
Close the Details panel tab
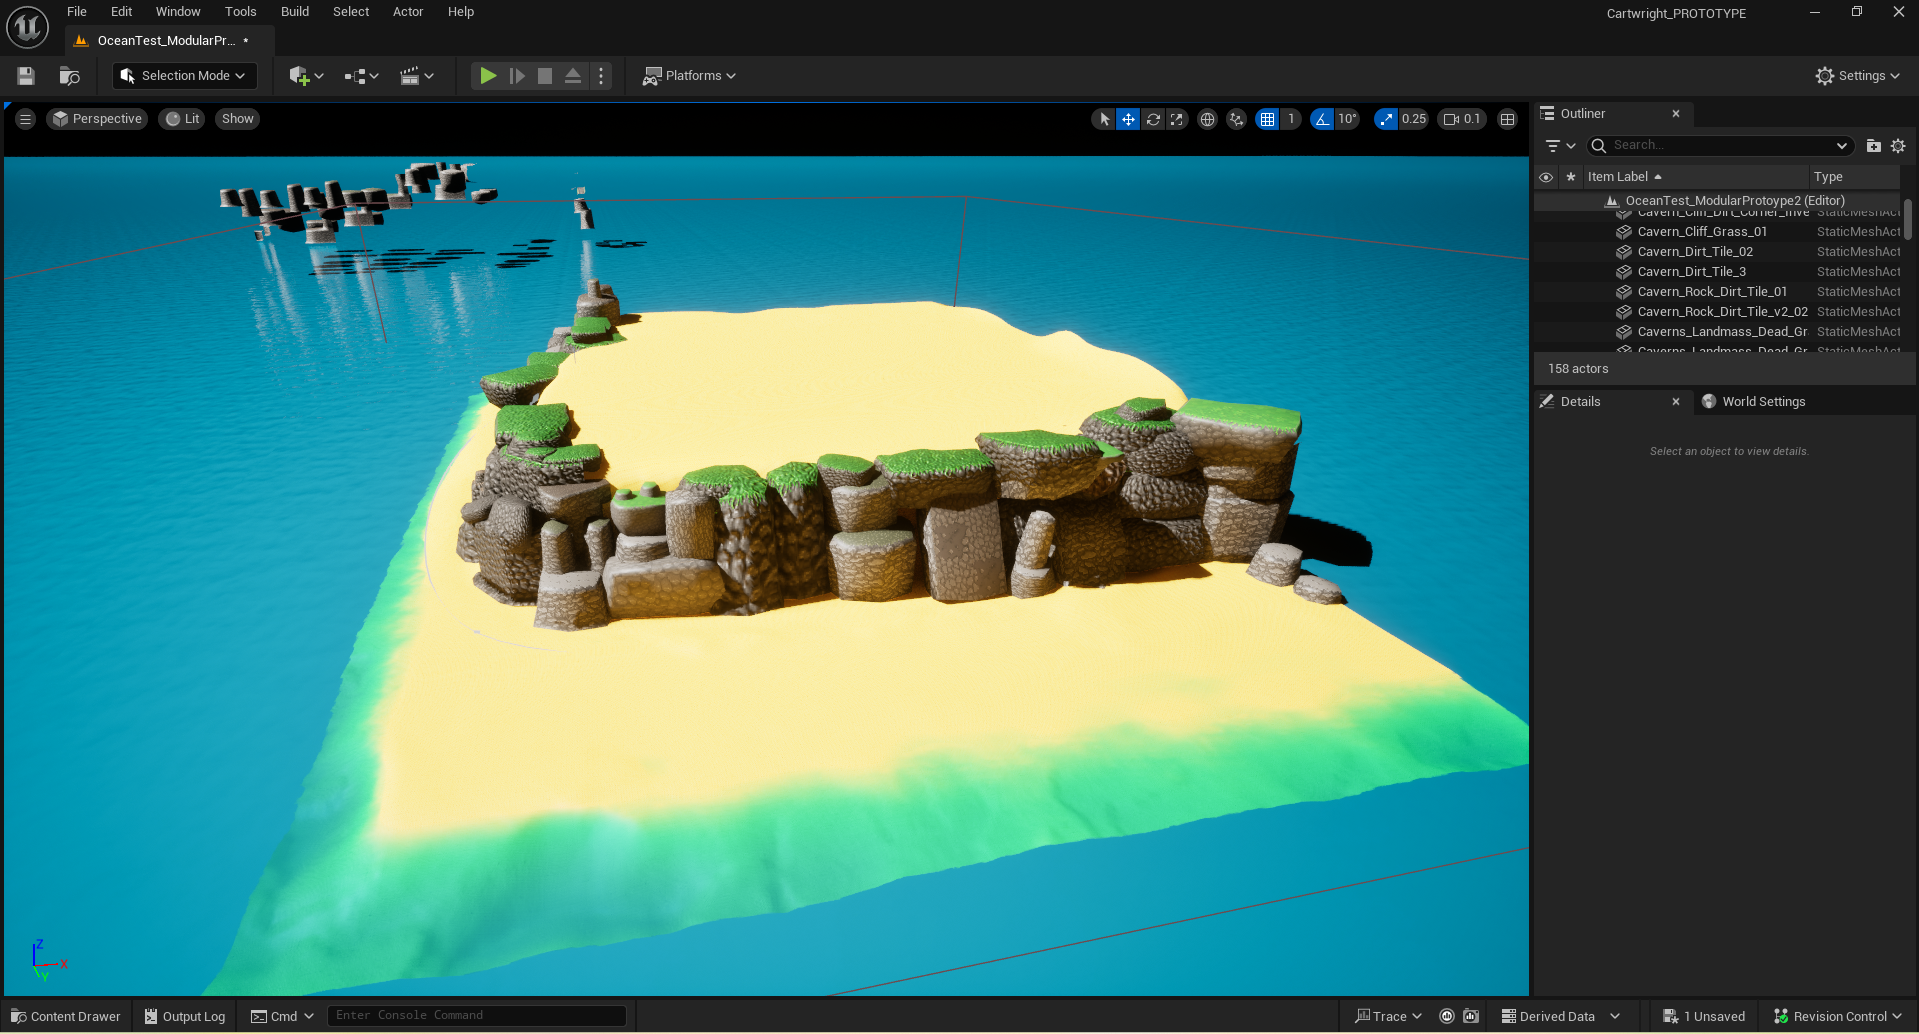[1676, 402]
